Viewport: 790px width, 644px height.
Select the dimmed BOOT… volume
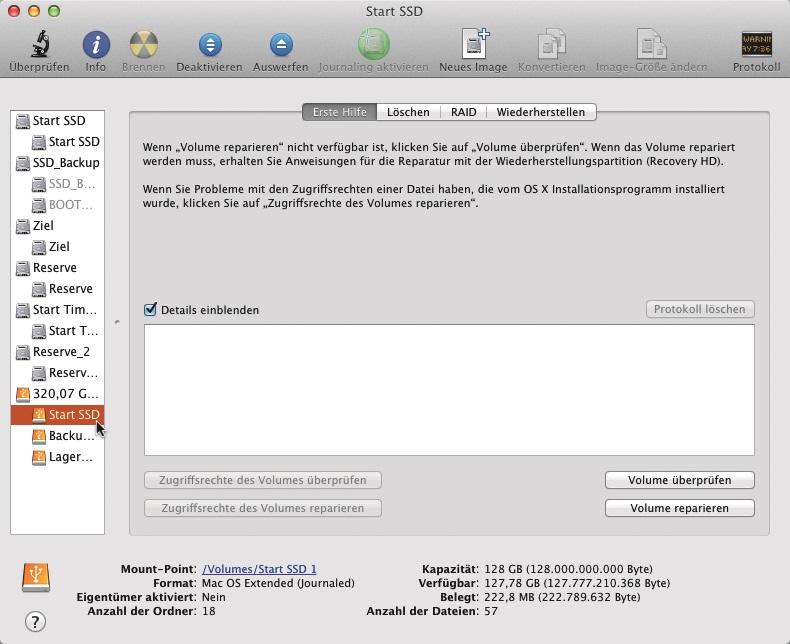tap(57, 205)
